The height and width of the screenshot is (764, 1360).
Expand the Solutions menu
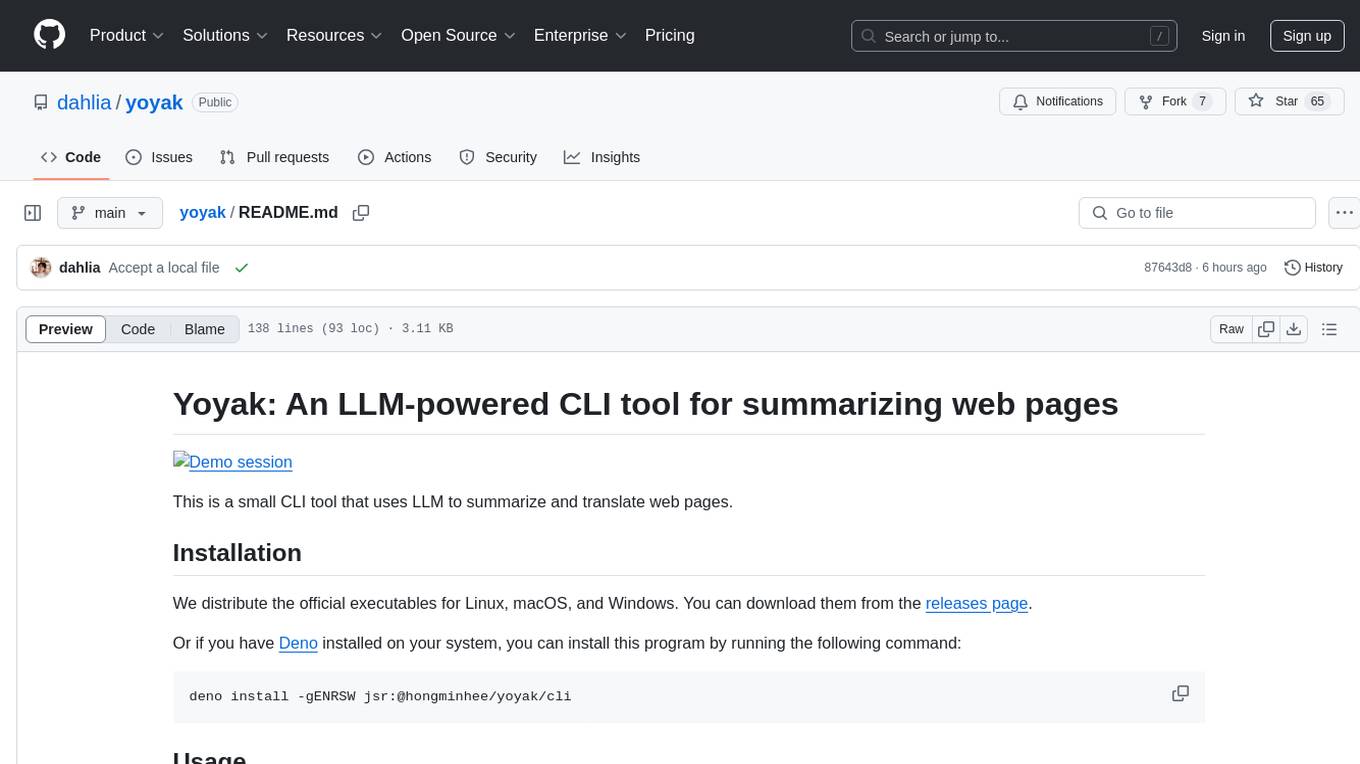(225, 35)
